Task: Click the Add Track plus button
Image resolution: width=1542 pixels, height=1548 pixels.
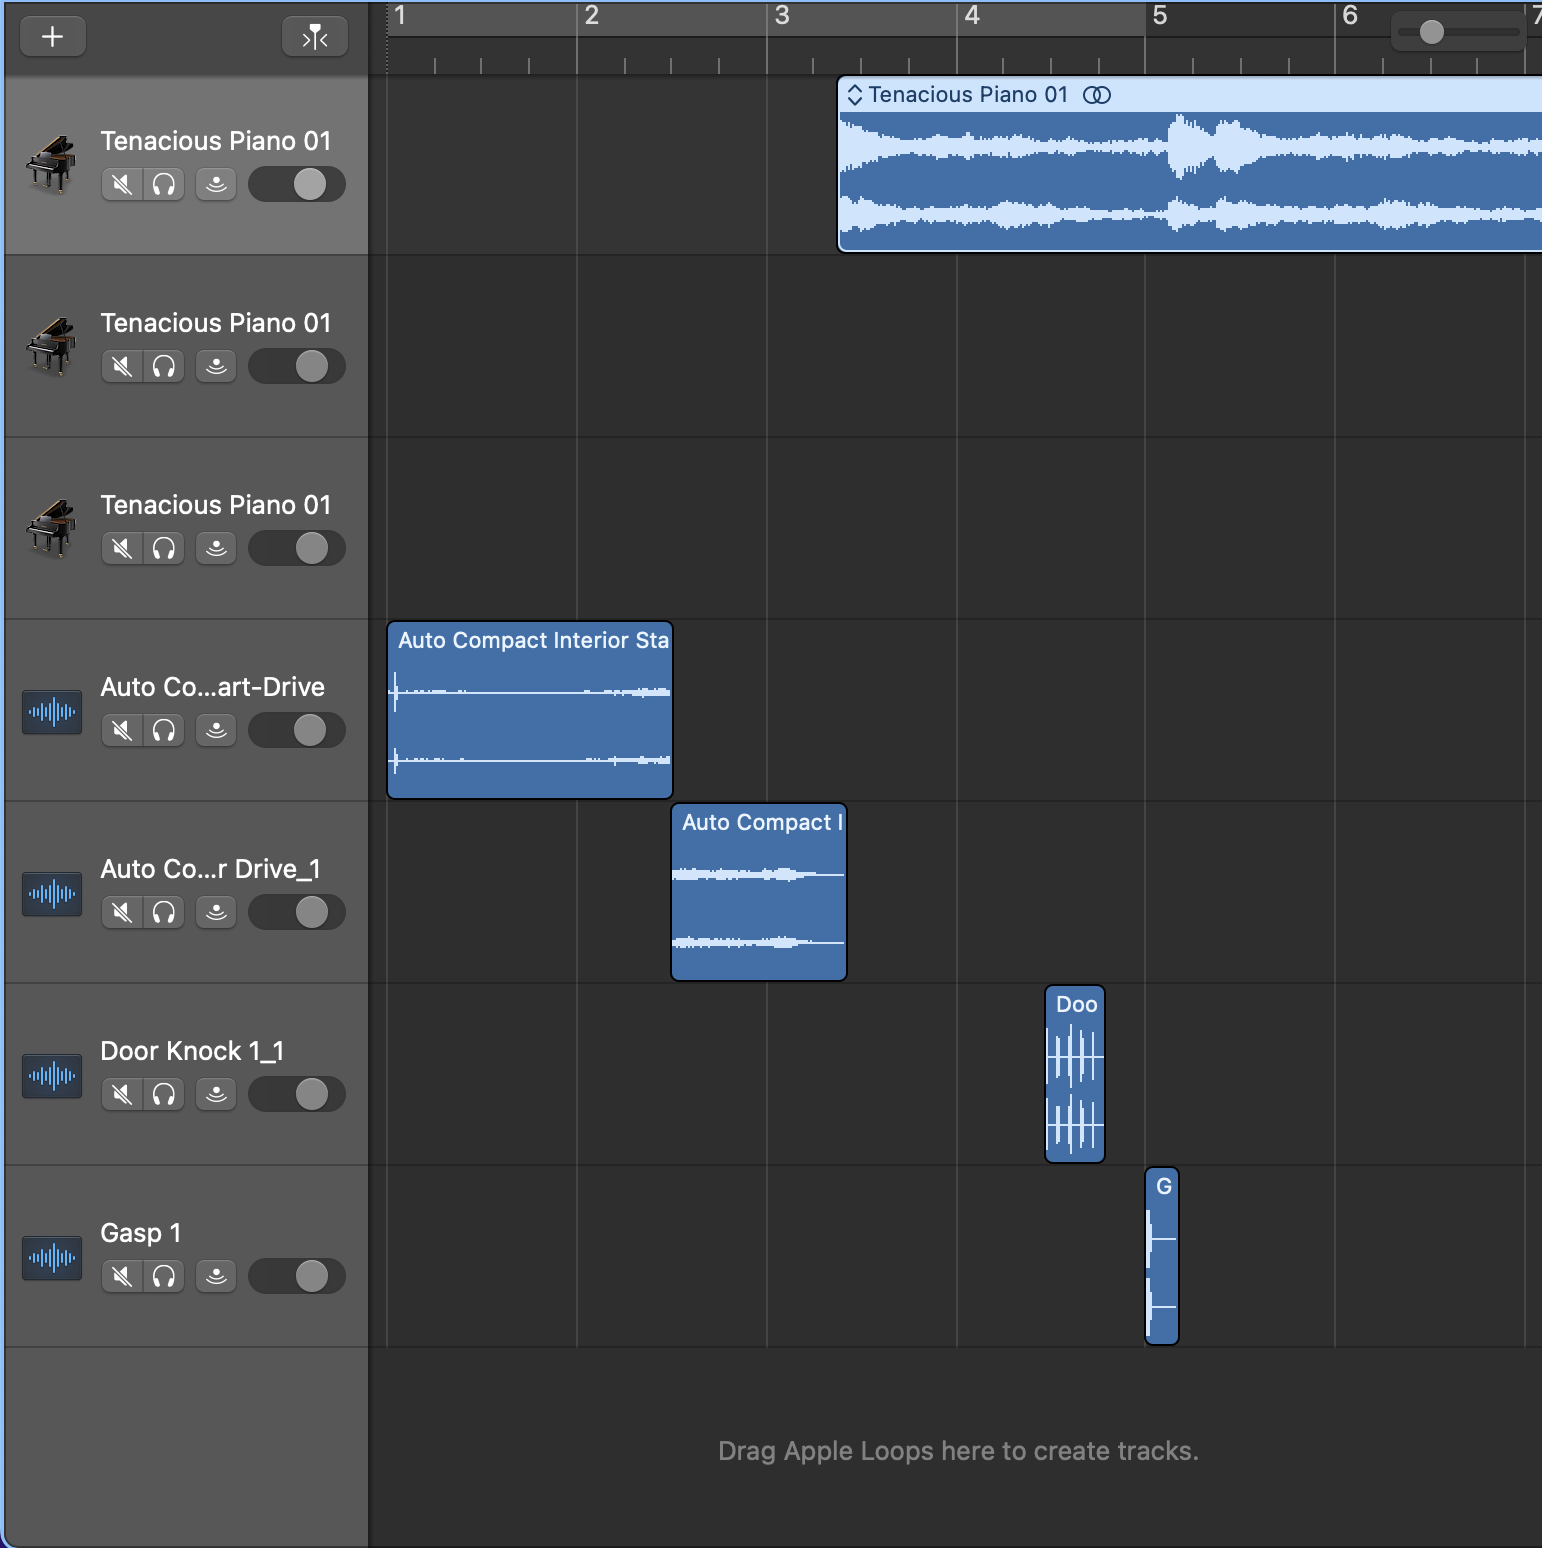Action: [x=53, y=37]
